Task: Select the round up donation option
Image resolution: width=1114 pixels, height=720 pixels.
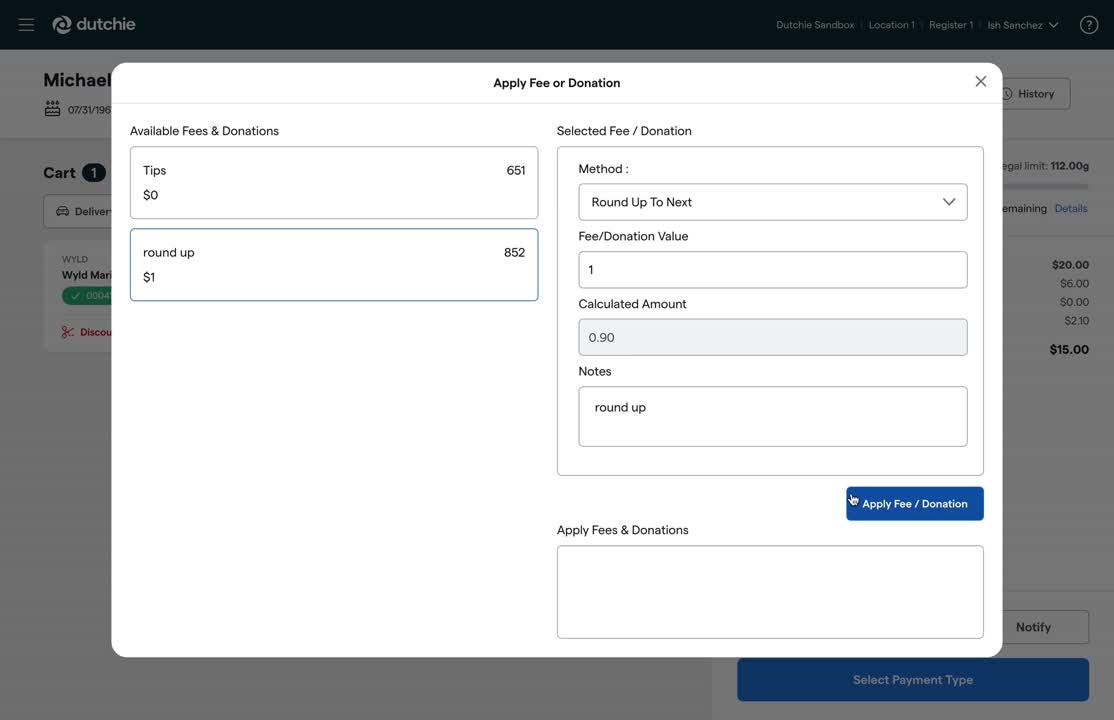Action: coord(334,265)
